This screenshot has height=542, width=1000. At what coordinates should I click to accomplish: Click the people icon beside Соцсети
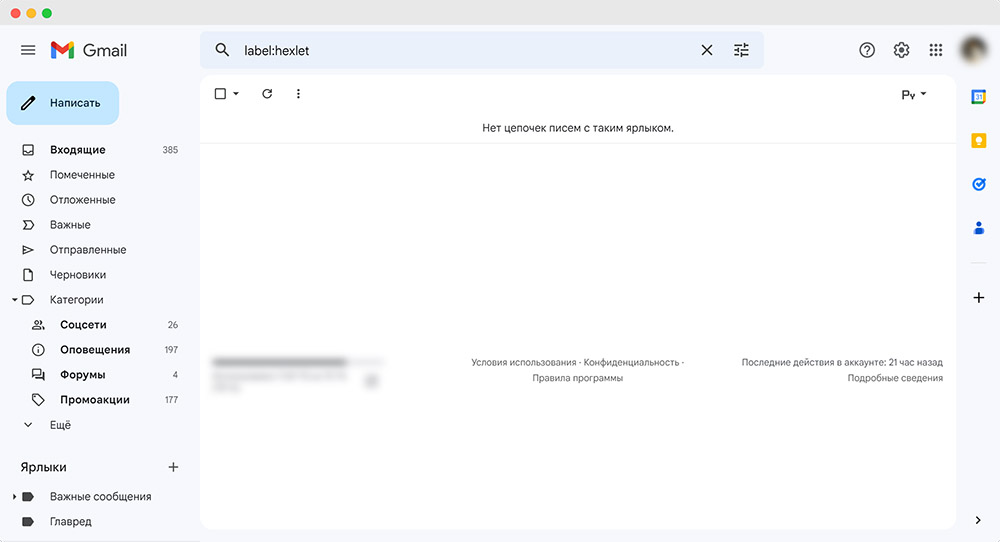pyautogui.click(x=38, y=325)
